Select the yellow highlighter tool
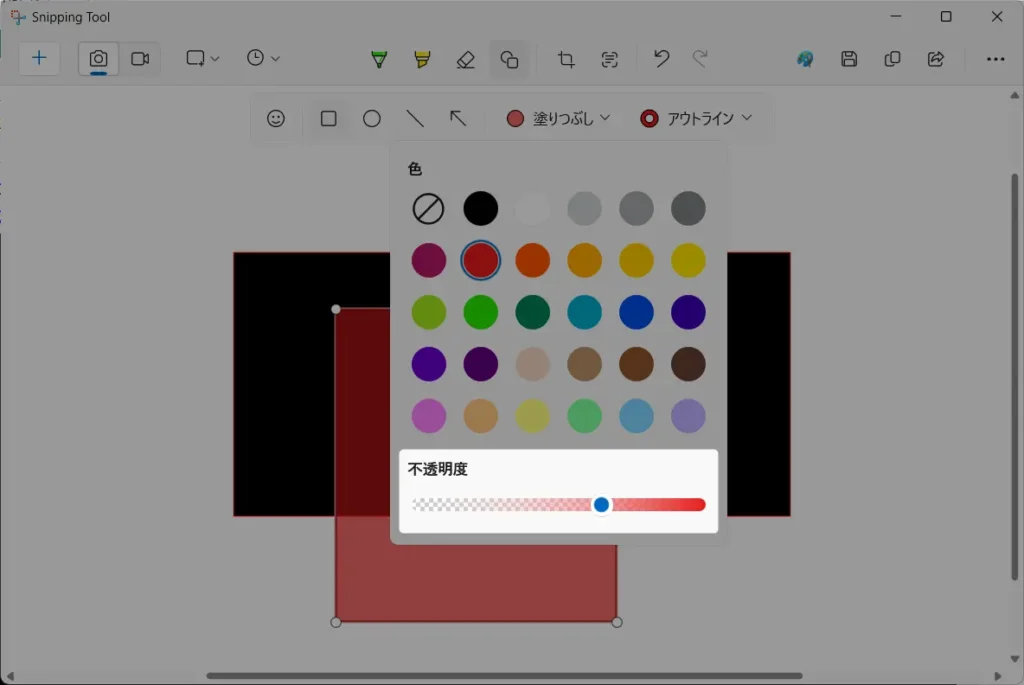 [422, 59]
